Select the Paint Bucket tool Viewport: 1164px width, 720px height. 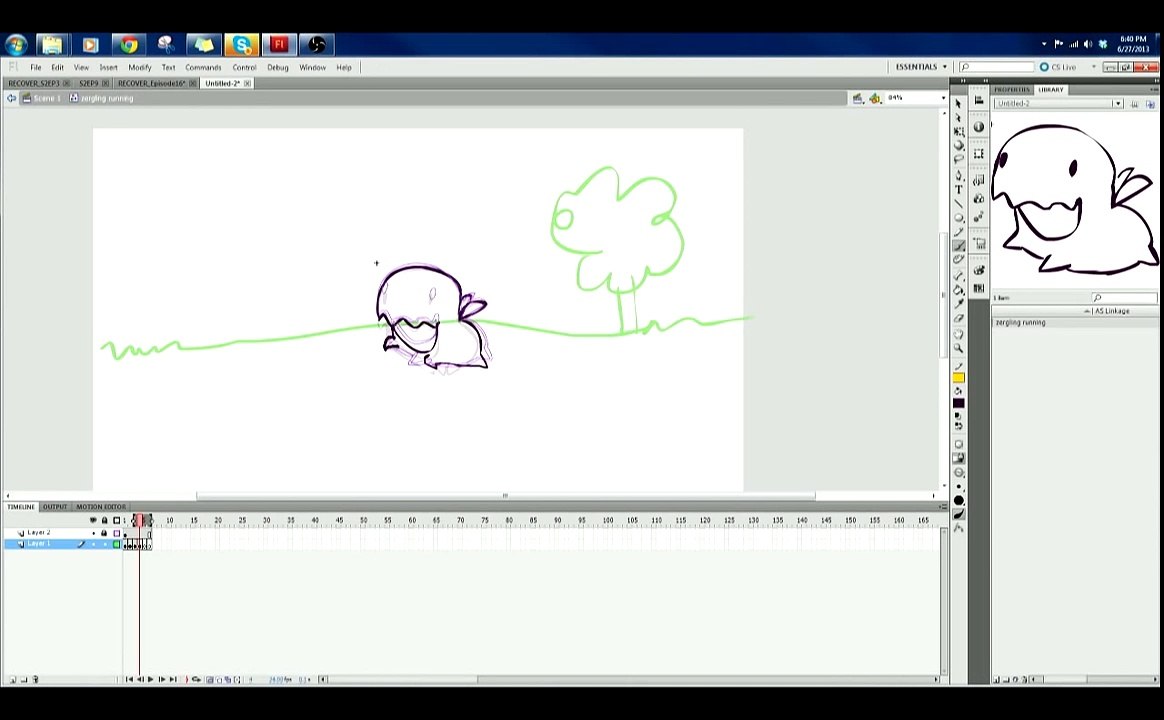(958, 290)
